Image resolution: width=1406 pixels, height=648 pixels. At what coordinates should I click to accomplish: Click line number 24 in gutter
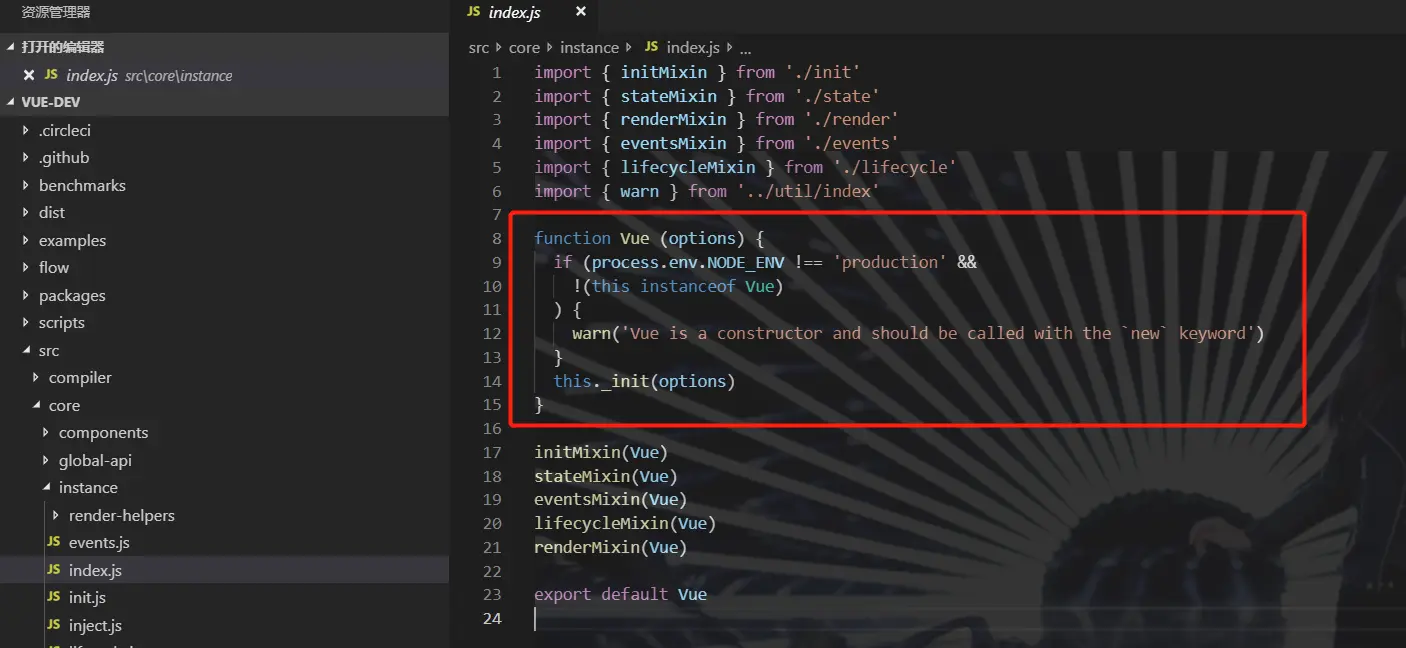(x=492, y=618)
